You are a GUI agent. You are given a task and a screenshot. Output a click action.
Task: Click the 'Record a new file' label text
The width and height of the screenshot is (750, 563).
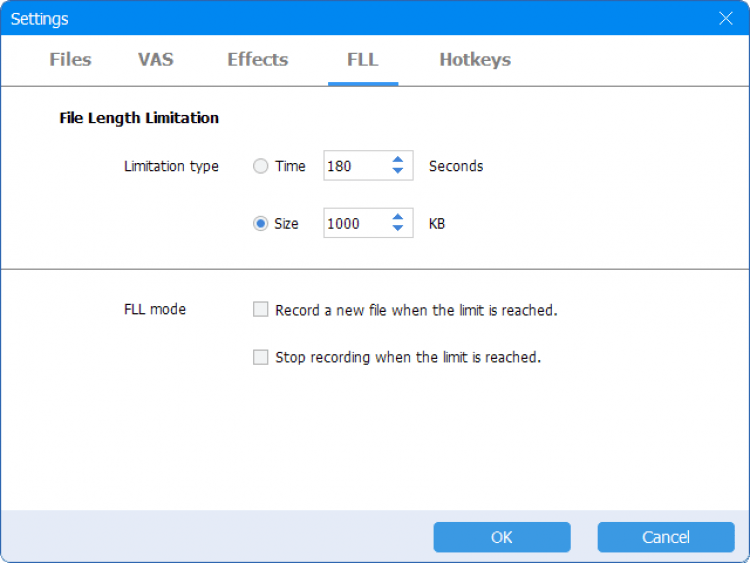tap(416, 310)
